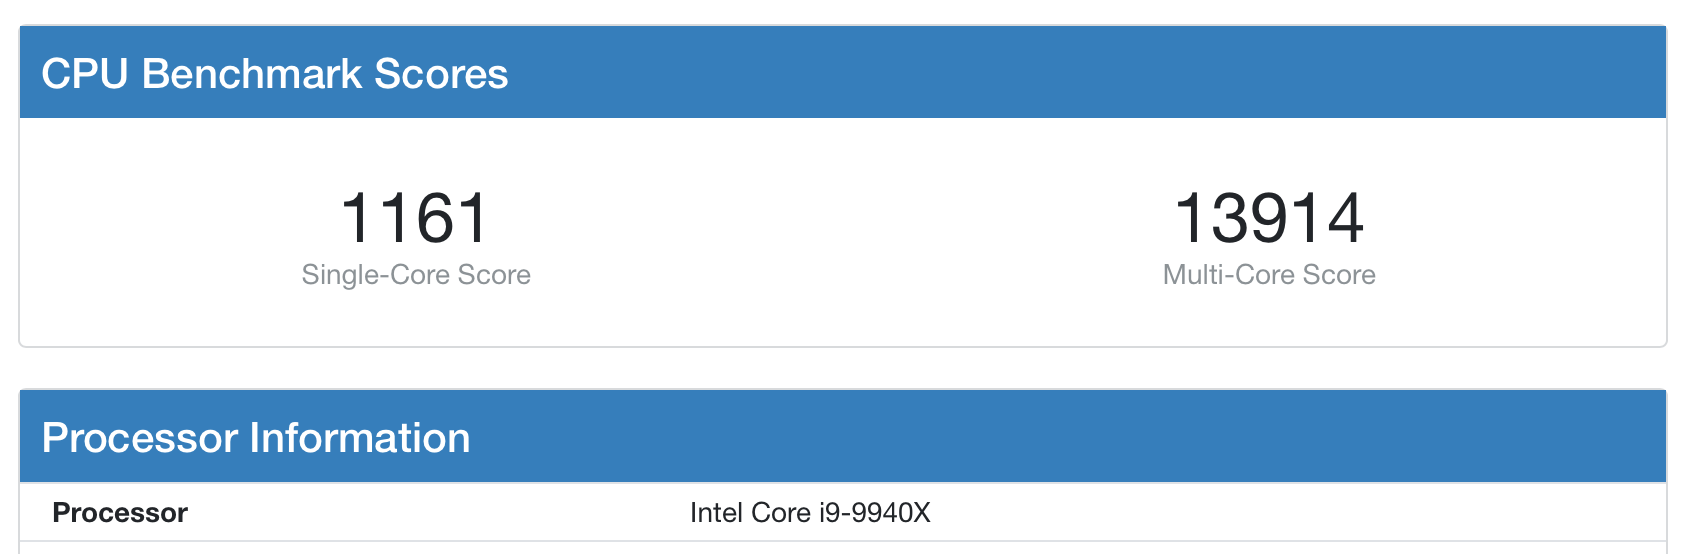Screen dimensions: 1684x554
Task: Click the CPU Benchmark Scores heading
Action: 275,74
